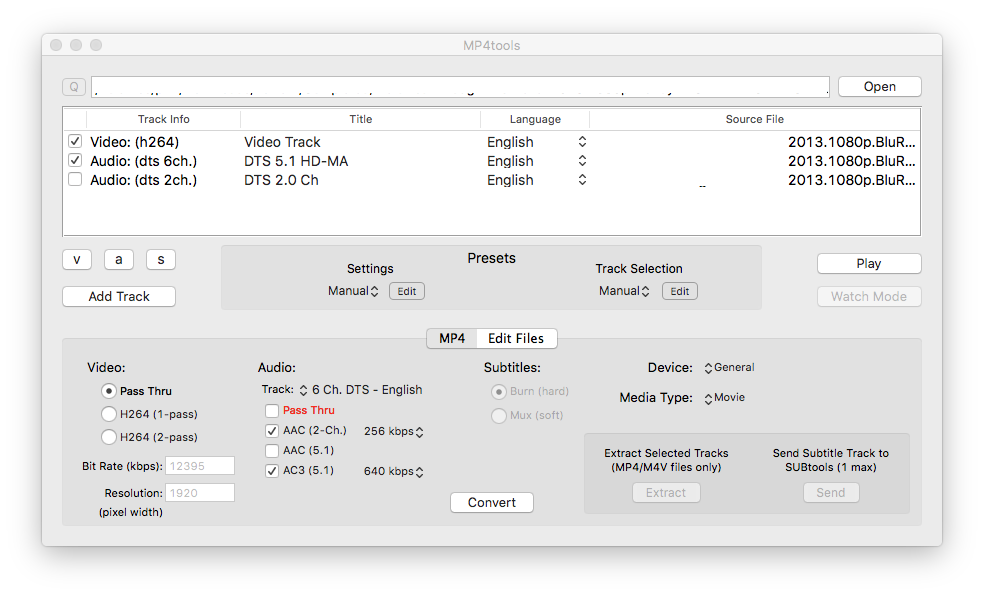This screenshot has height=596, width=984.
Task: Click Edit next to Track Selection preset
Action: point(680,291)
